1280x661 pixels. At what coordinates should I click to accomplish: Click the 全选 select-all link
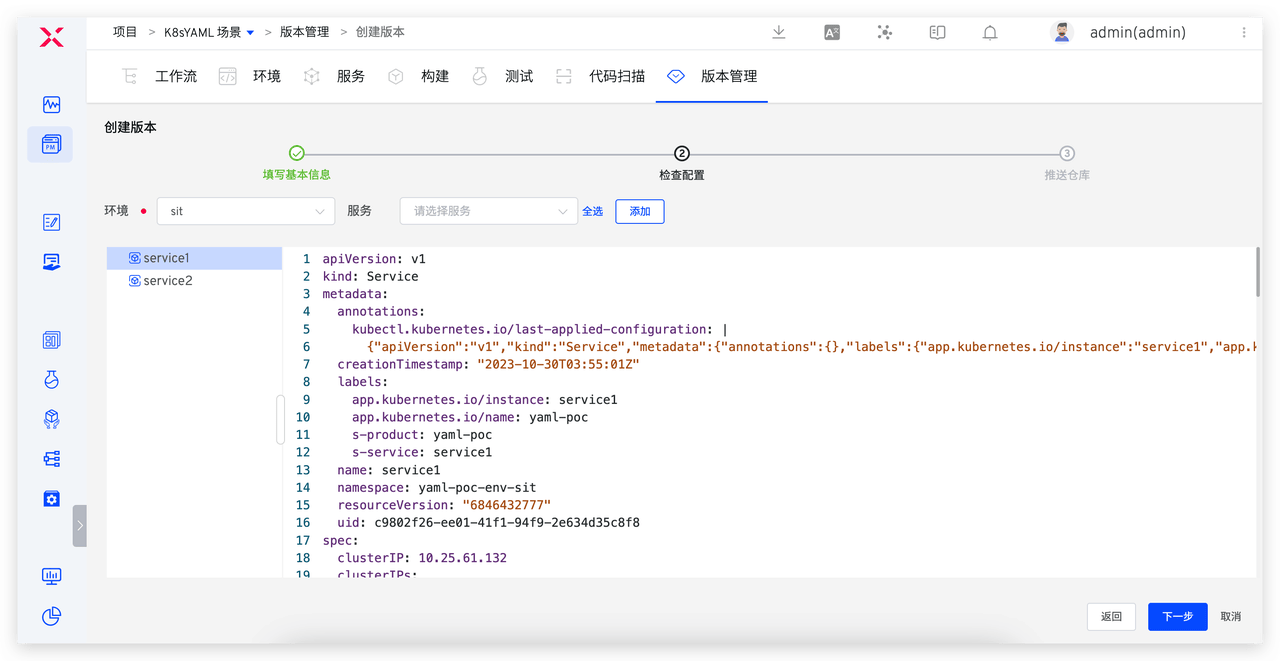592,211
